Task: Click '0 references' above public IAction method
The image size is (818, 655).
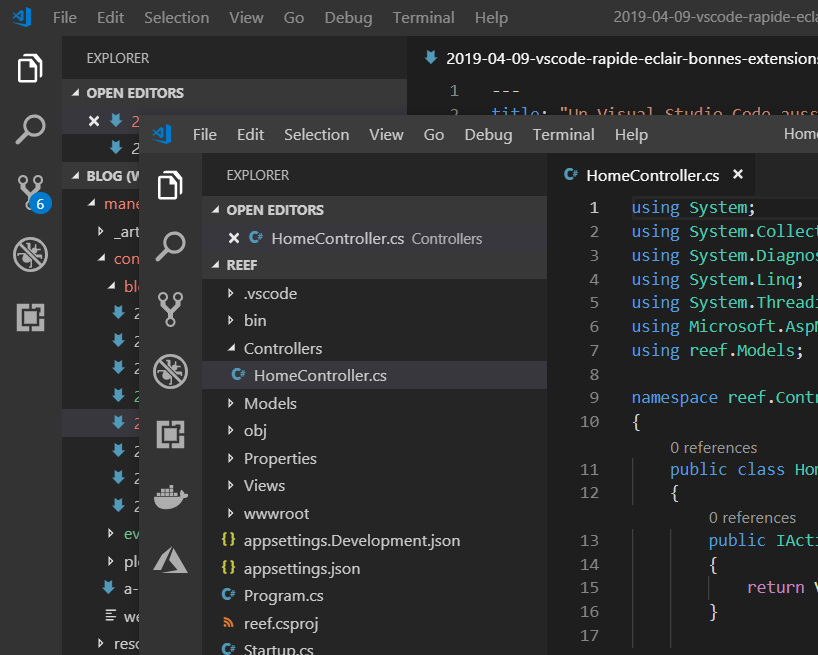Action: point(752,518)
